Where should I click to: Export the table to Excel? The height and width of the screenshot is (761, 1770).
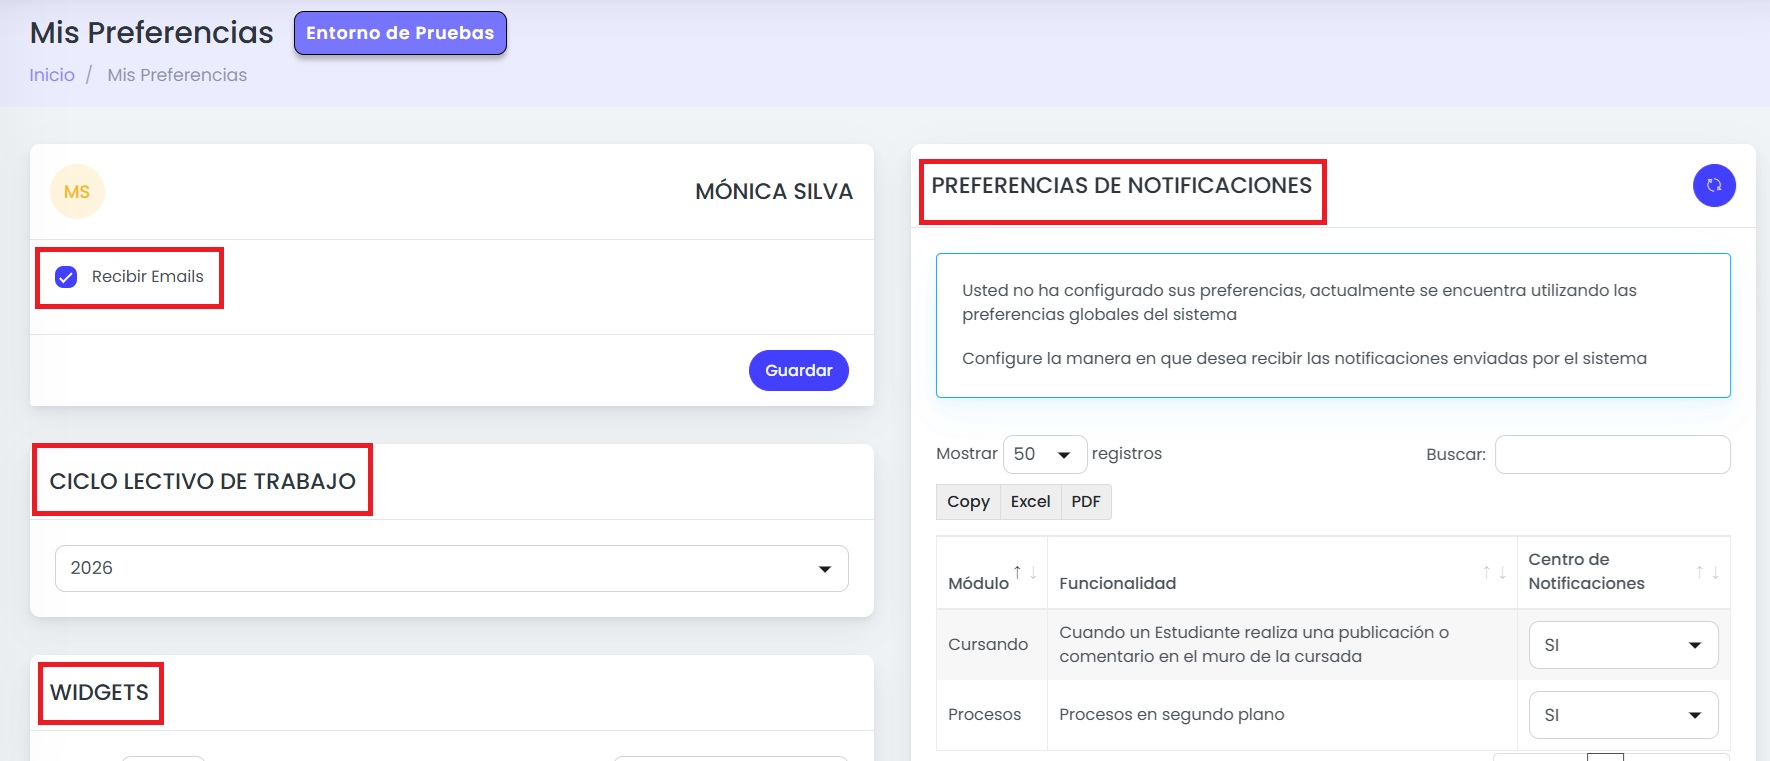[x=1030, y=502]
